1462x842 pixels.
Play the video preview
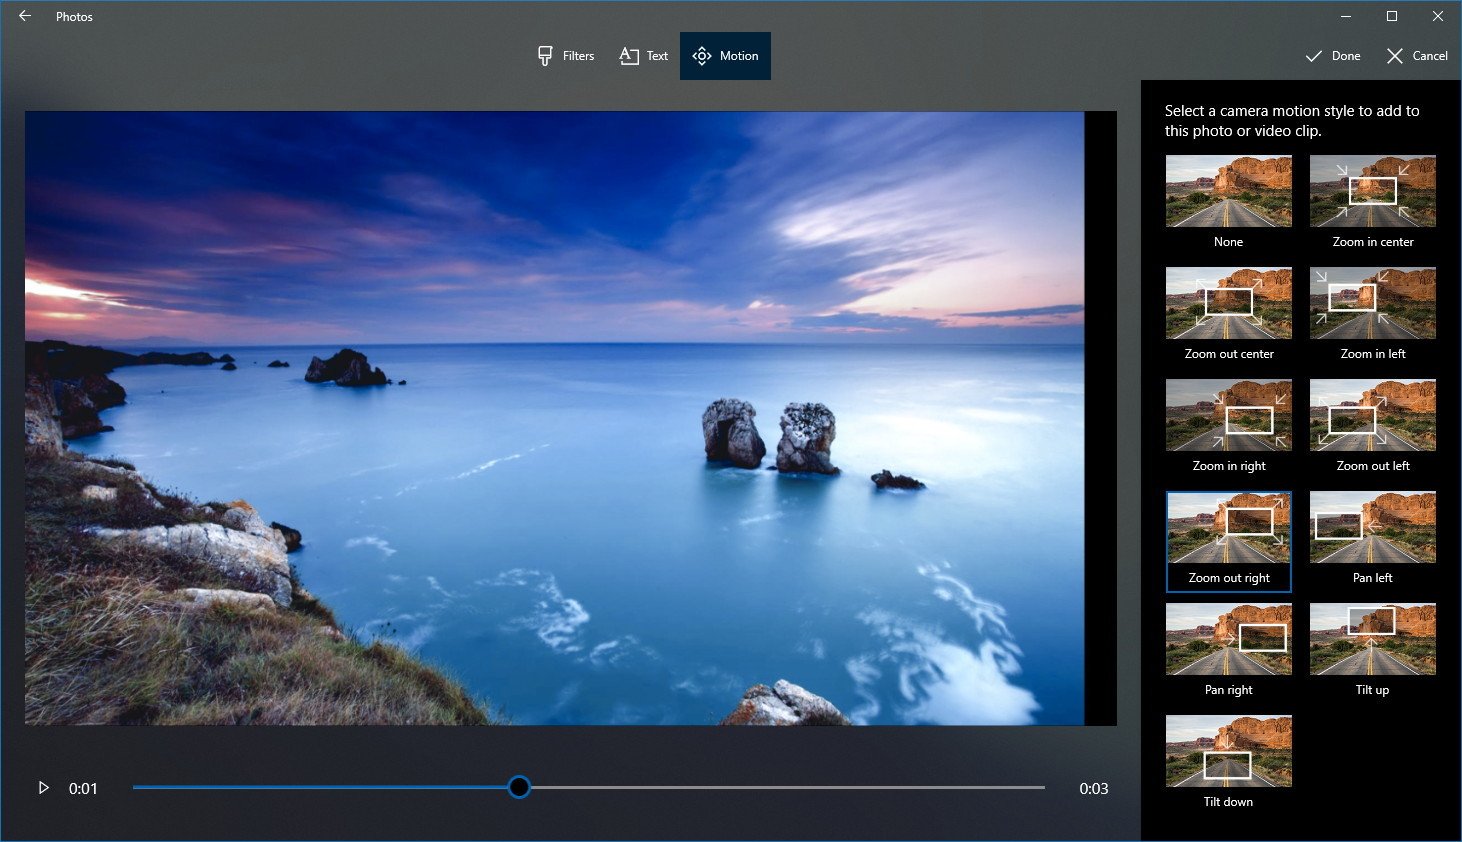click(43, 788)
